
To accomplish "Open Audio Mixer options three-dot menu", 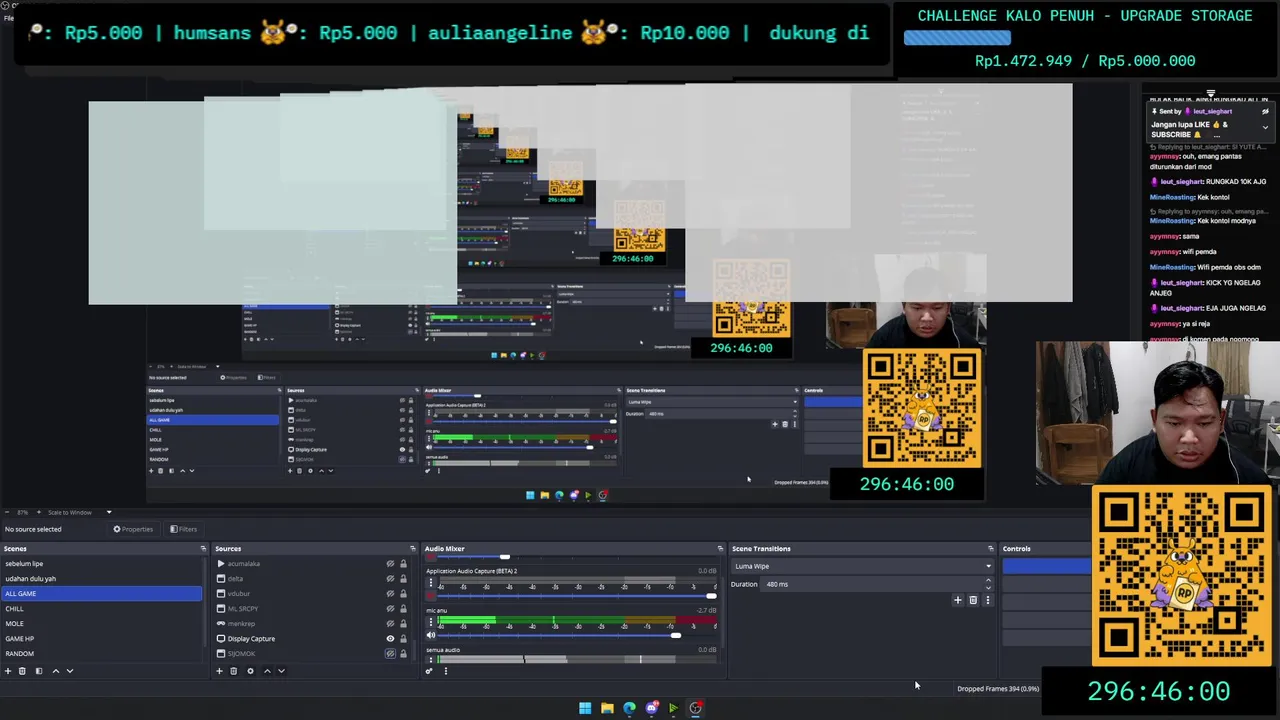I will pos(446,671).
